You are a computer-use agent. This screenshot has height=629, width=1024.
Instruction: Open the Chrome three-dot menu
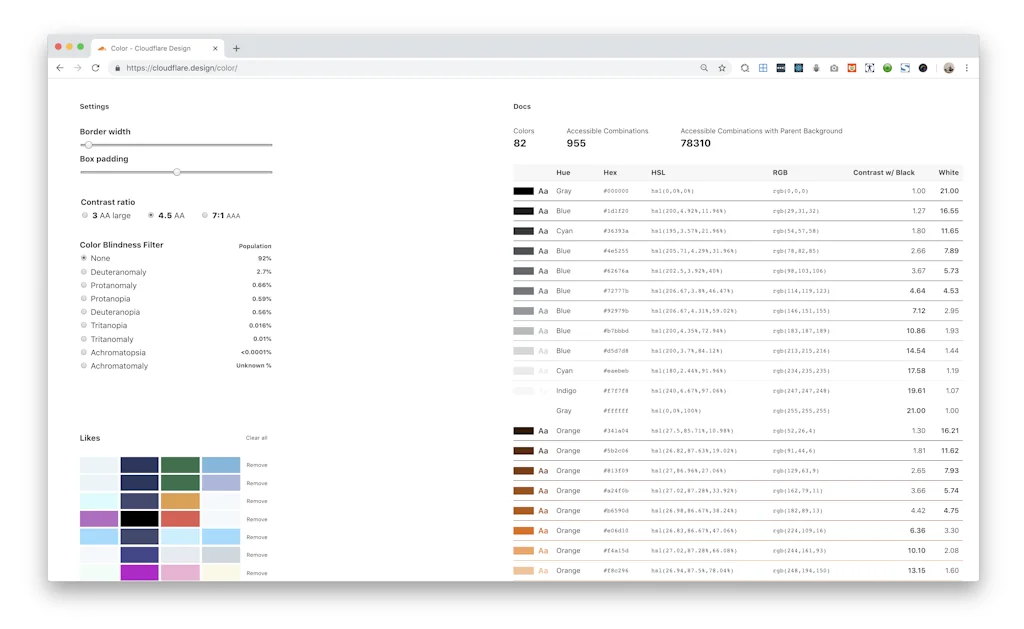[x=966, y=67]
